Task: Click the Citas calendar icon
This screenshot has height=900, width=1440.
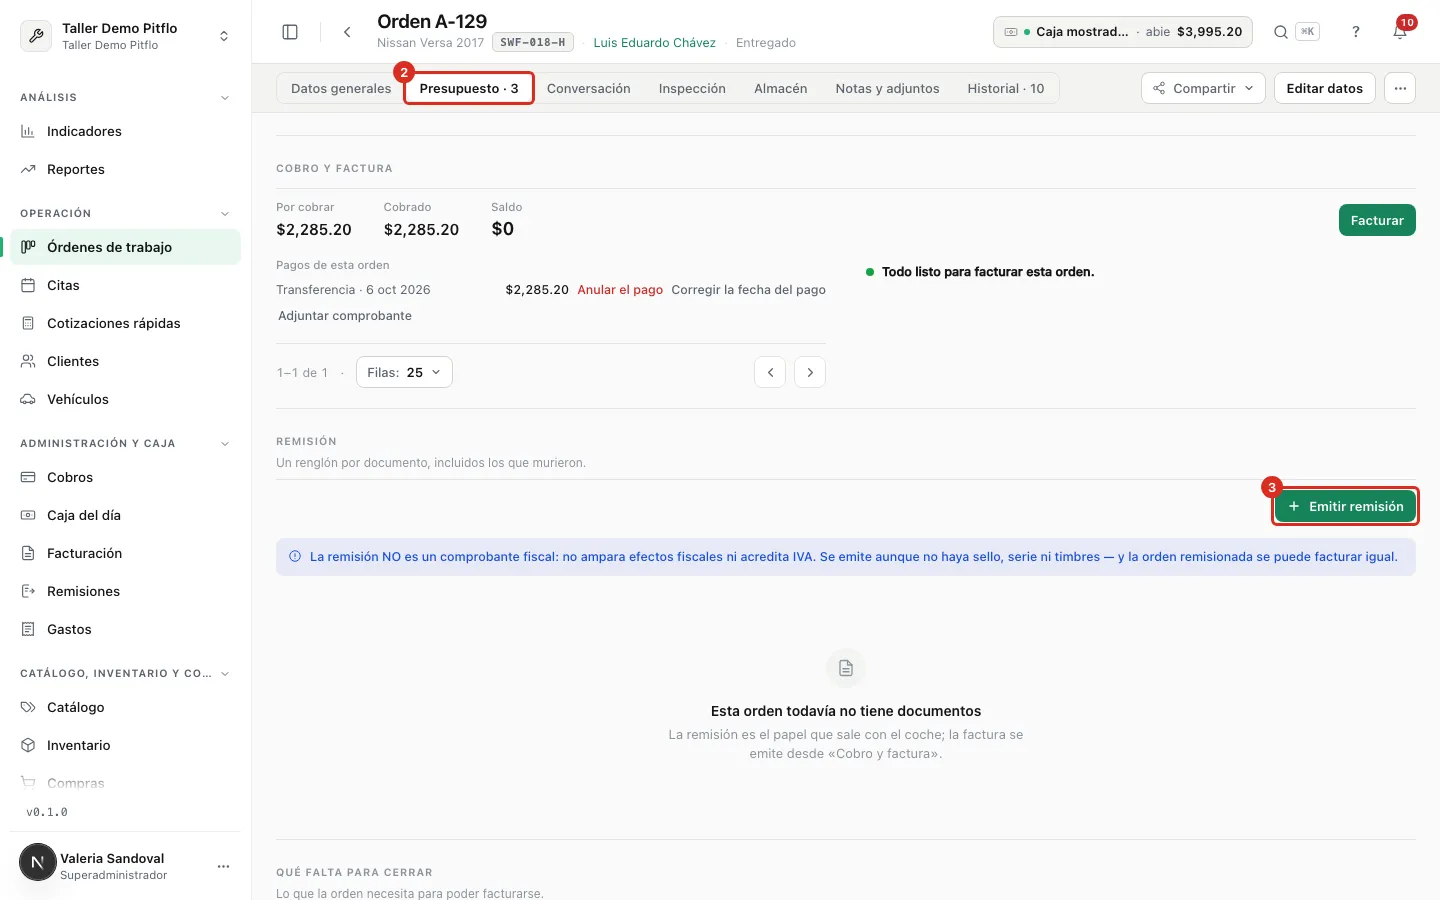Action: point(28,285)
